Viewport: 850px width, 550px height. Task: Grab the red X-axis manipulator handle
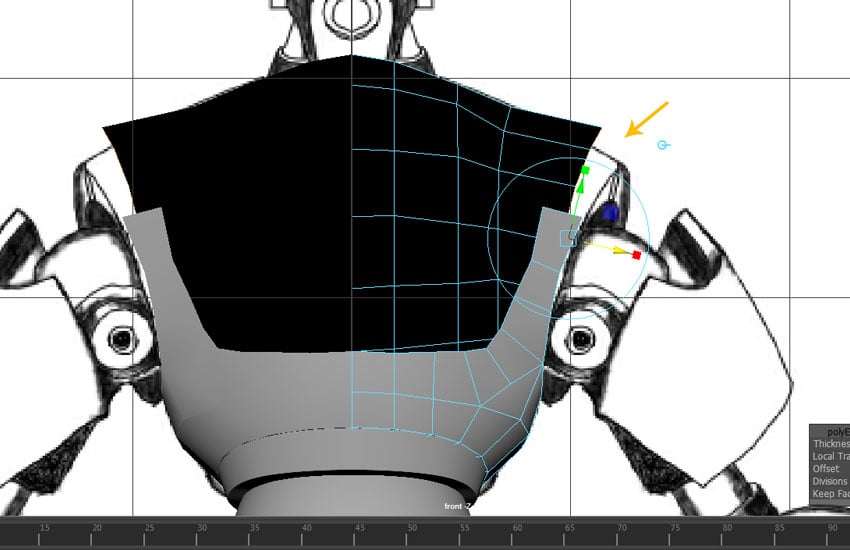pyautogui.click(x=636, y=255)
